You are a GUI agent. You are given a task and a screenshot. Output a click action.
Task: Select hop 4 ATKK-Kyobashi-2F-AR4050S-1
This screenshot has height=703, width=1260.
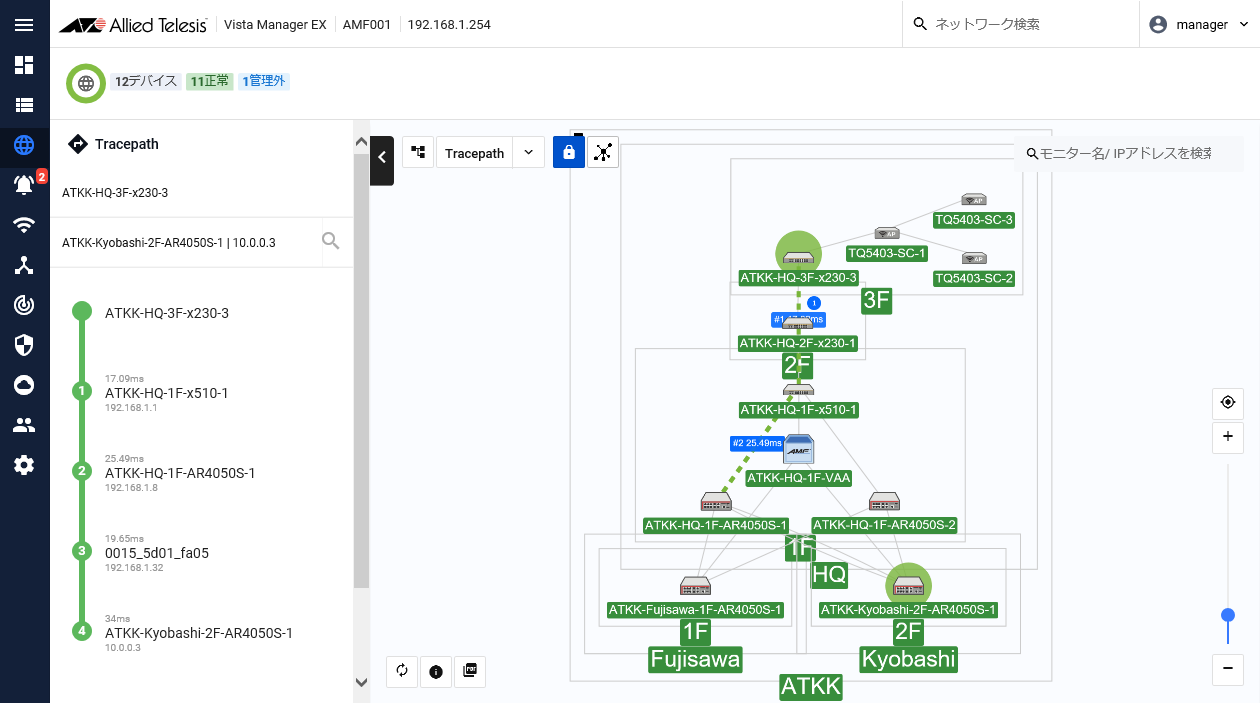(x=198, y=633)
